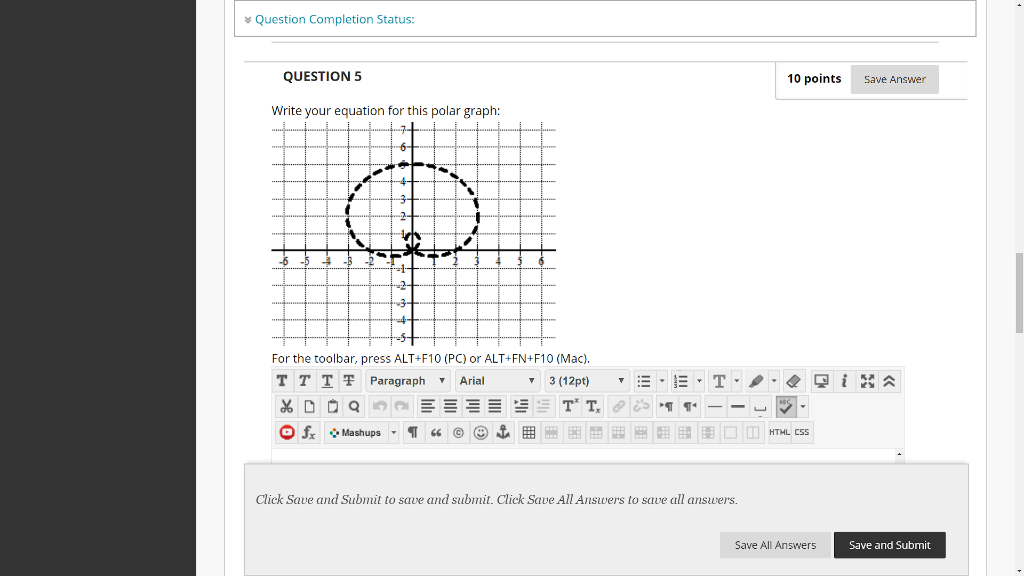Open the CSS editor
Image resolution: width=1024 pixels, height=576 pixels.
tap(802, 432)
